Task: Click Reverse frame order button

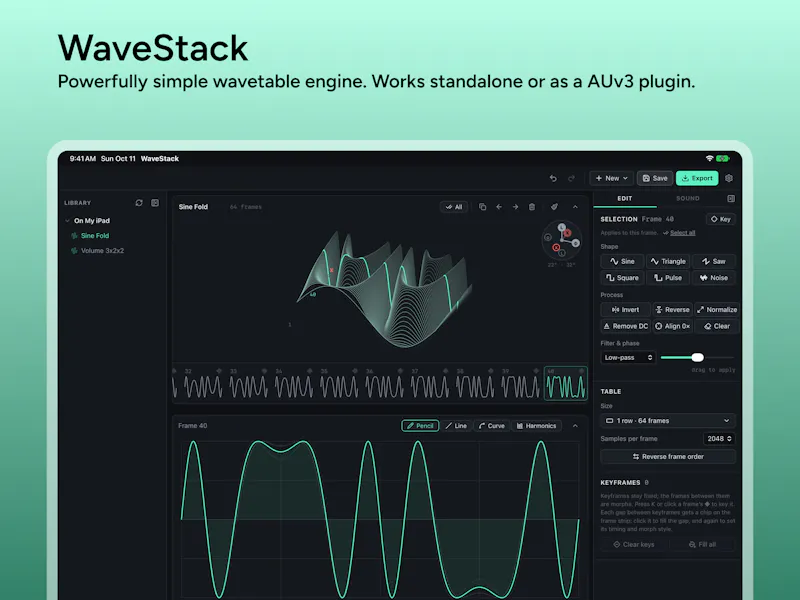Action: [668, 457]
